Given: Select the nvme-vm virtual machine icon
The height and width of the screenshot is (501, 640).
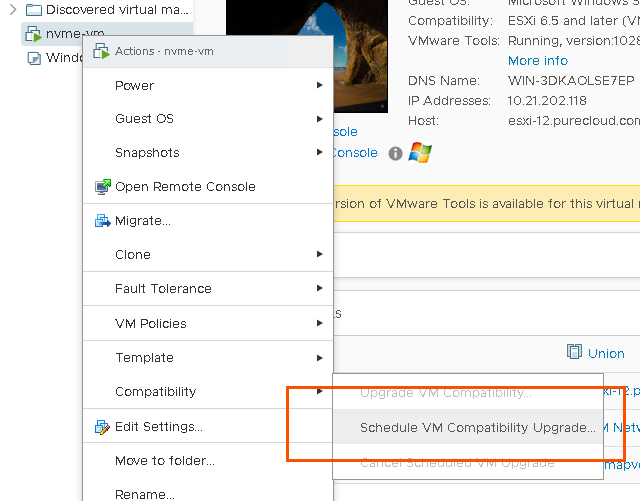Looking at the screenshot, I should 33,33.
